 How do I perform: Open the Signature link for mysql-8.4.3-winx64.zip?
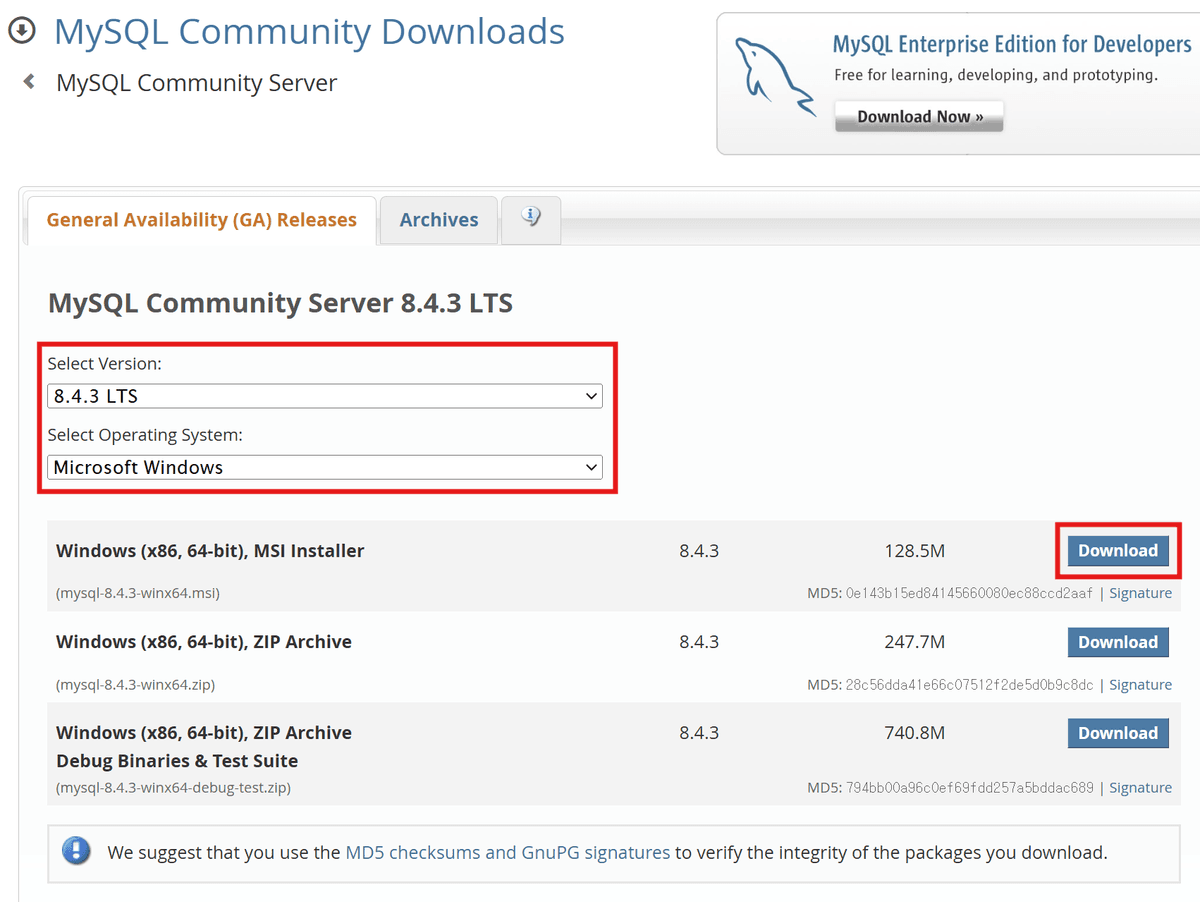click(x=1140, y=684)
